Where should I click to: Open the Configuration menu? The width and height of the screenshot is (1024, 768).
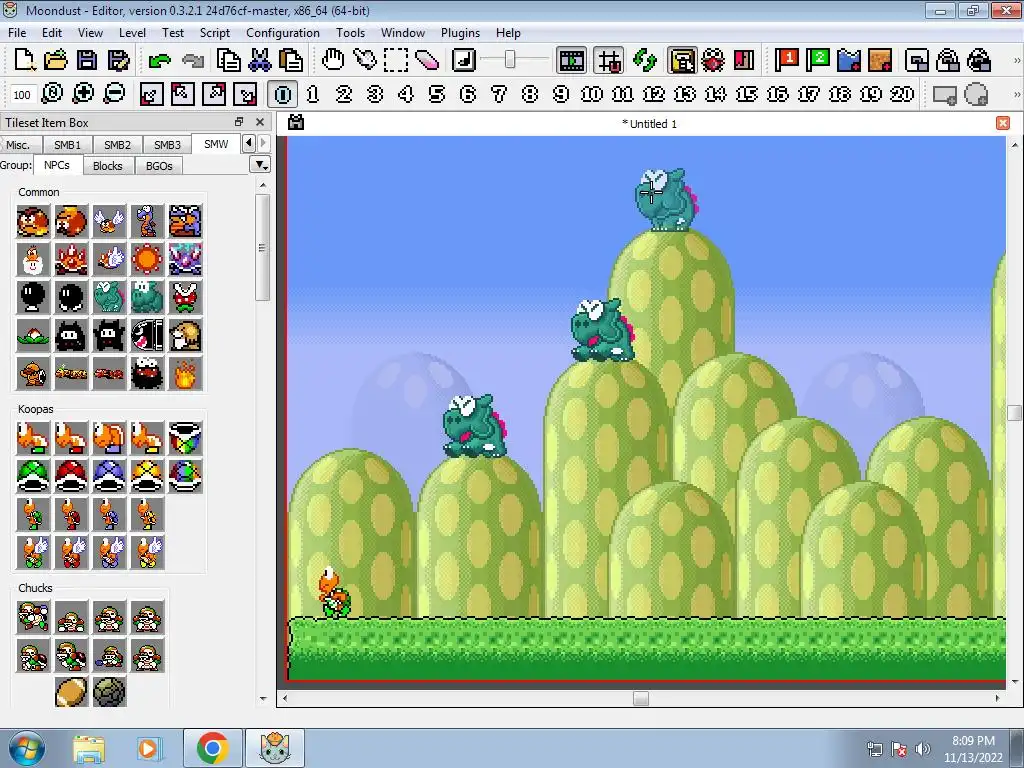(x=283, y=33)
